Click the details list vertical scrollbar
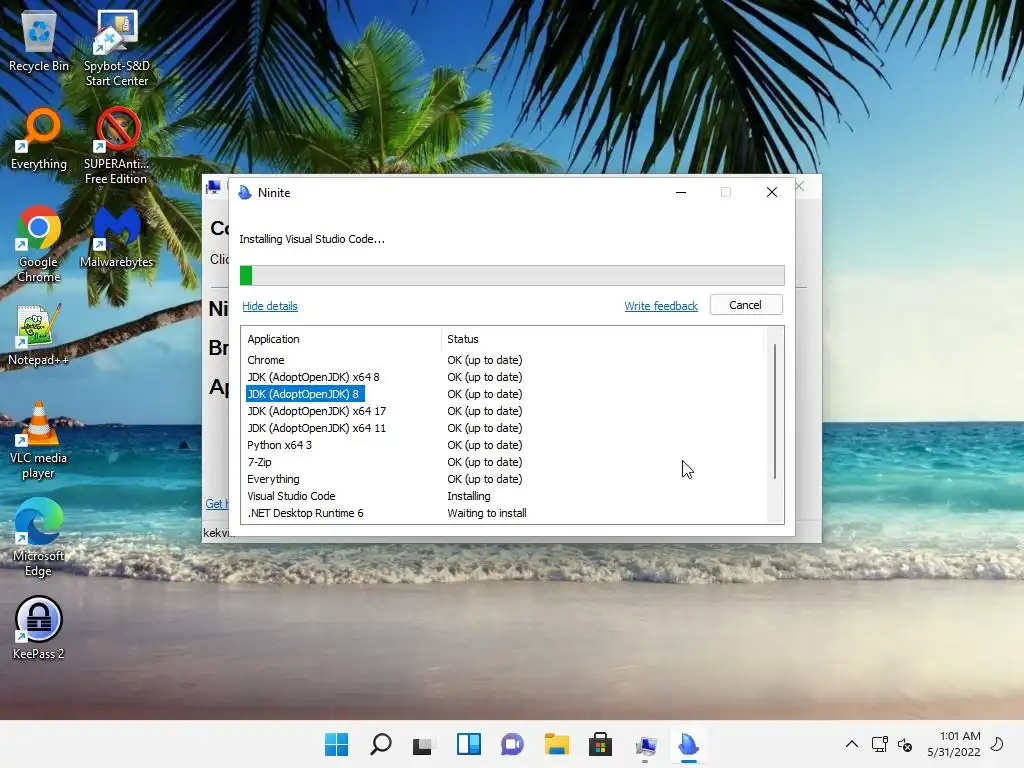The height and width of the screenshot is (768, 1024). tap(775, 413)
